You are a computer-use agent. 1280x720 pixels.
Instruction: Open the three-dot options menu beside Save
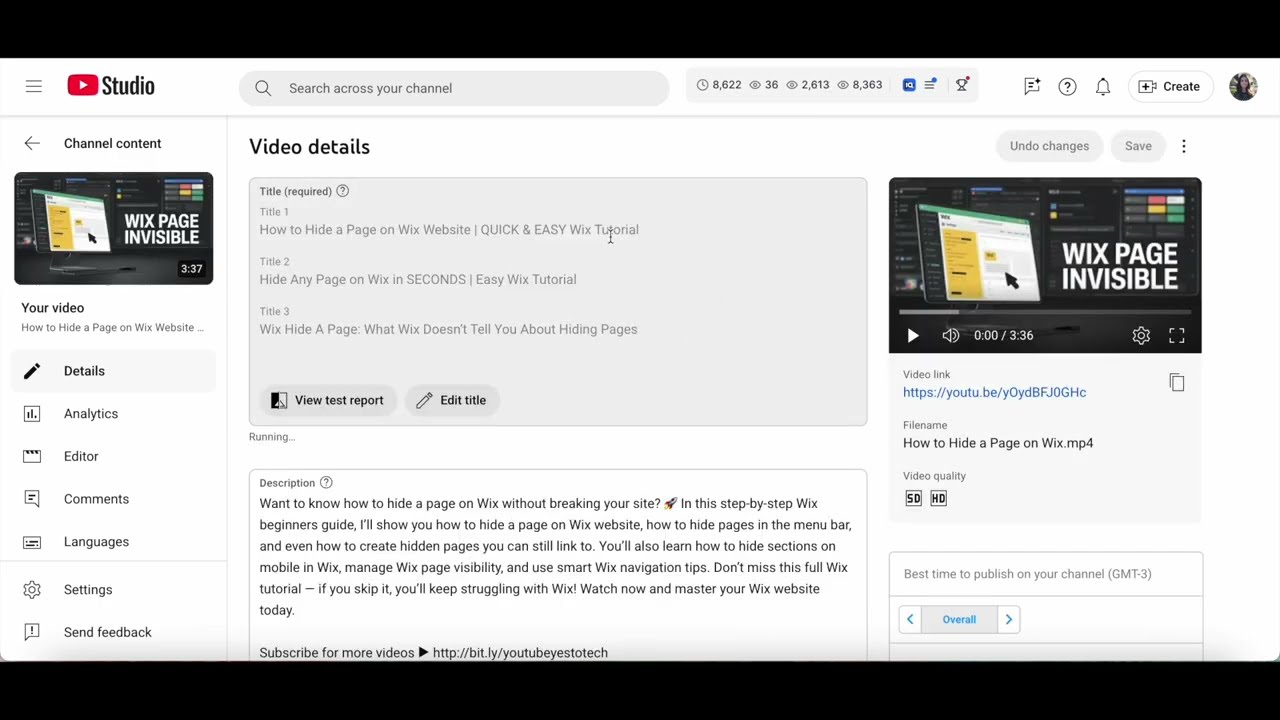(1184, 146)
